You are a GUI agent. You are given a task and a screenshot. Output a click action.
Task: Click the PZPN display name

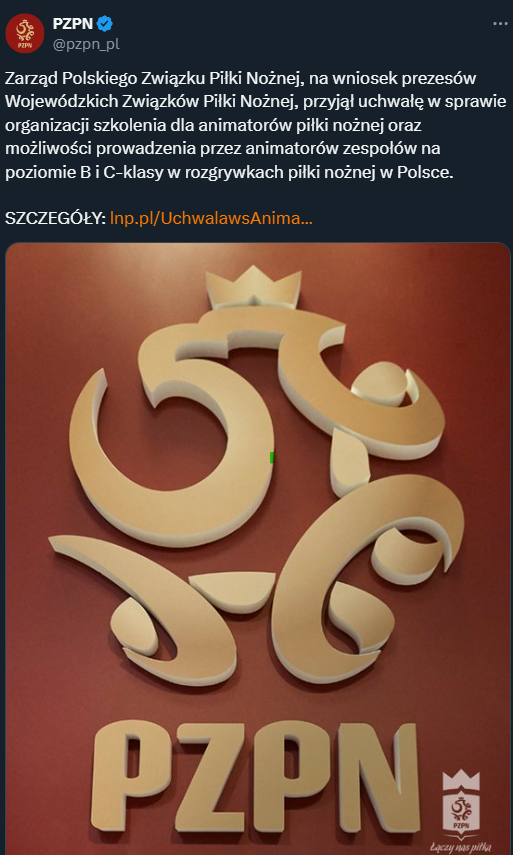pos(73,24)
